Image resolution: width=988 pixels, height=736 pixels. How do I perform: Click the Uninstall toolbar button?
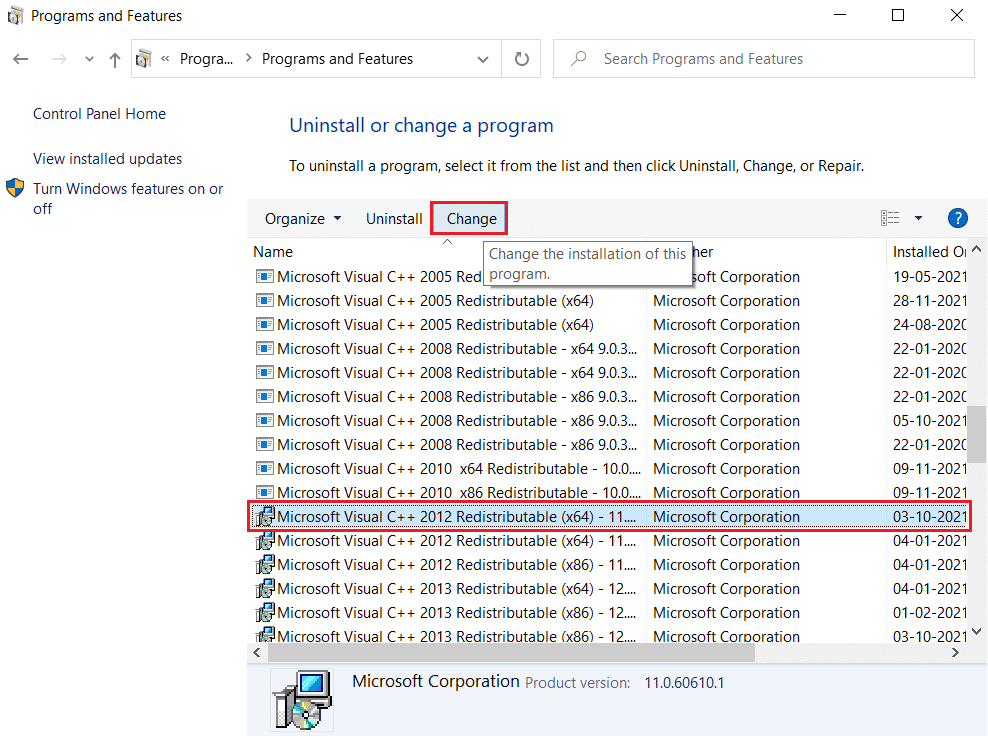tap(394, 219)
